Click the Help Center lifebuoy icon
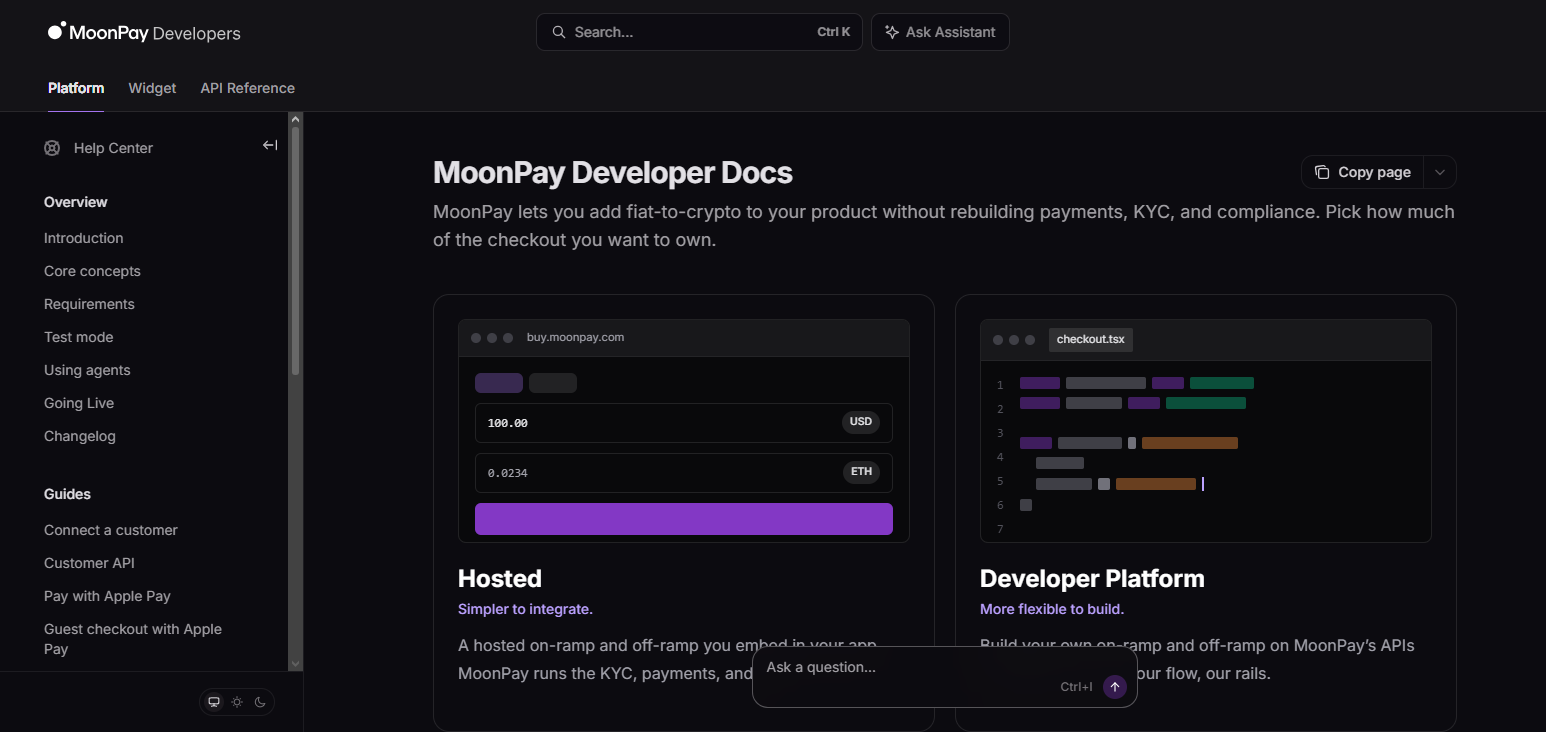This screenshot has width=1546, height=732. (52, 148)
